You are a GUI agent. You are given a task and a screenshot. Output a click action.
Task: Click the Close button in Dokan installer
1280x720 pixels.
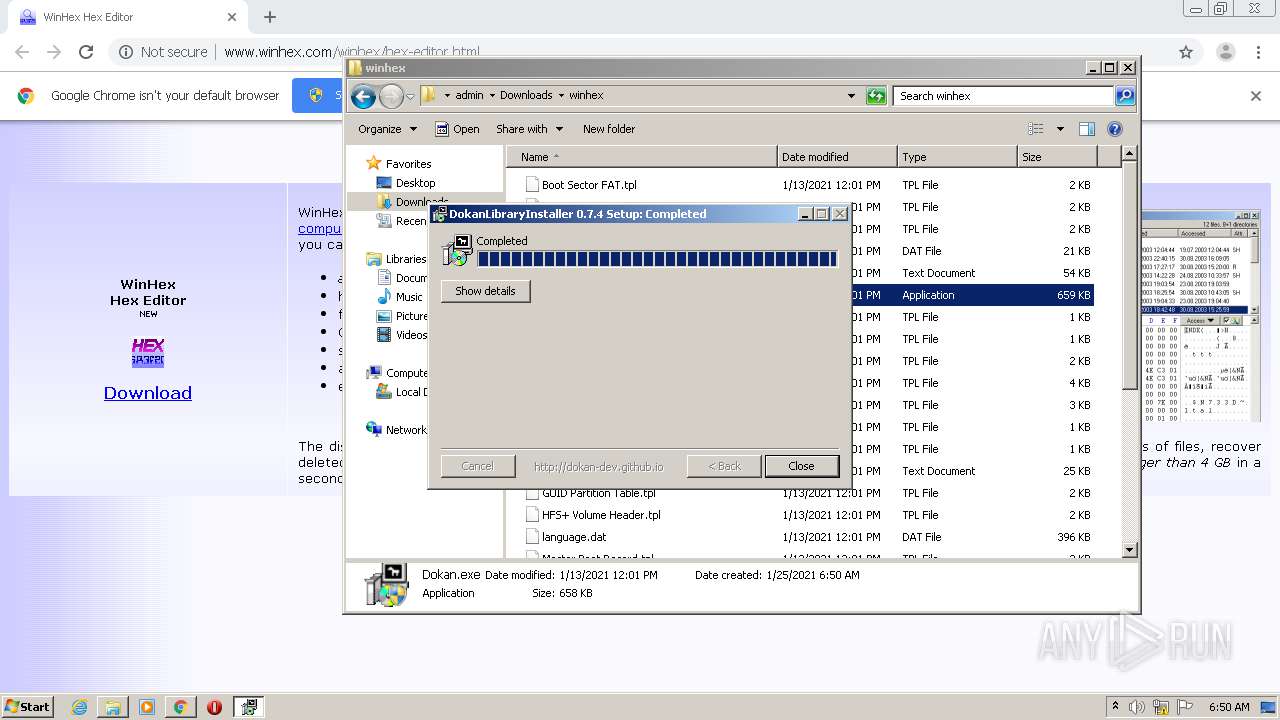[x=801, y=466]
